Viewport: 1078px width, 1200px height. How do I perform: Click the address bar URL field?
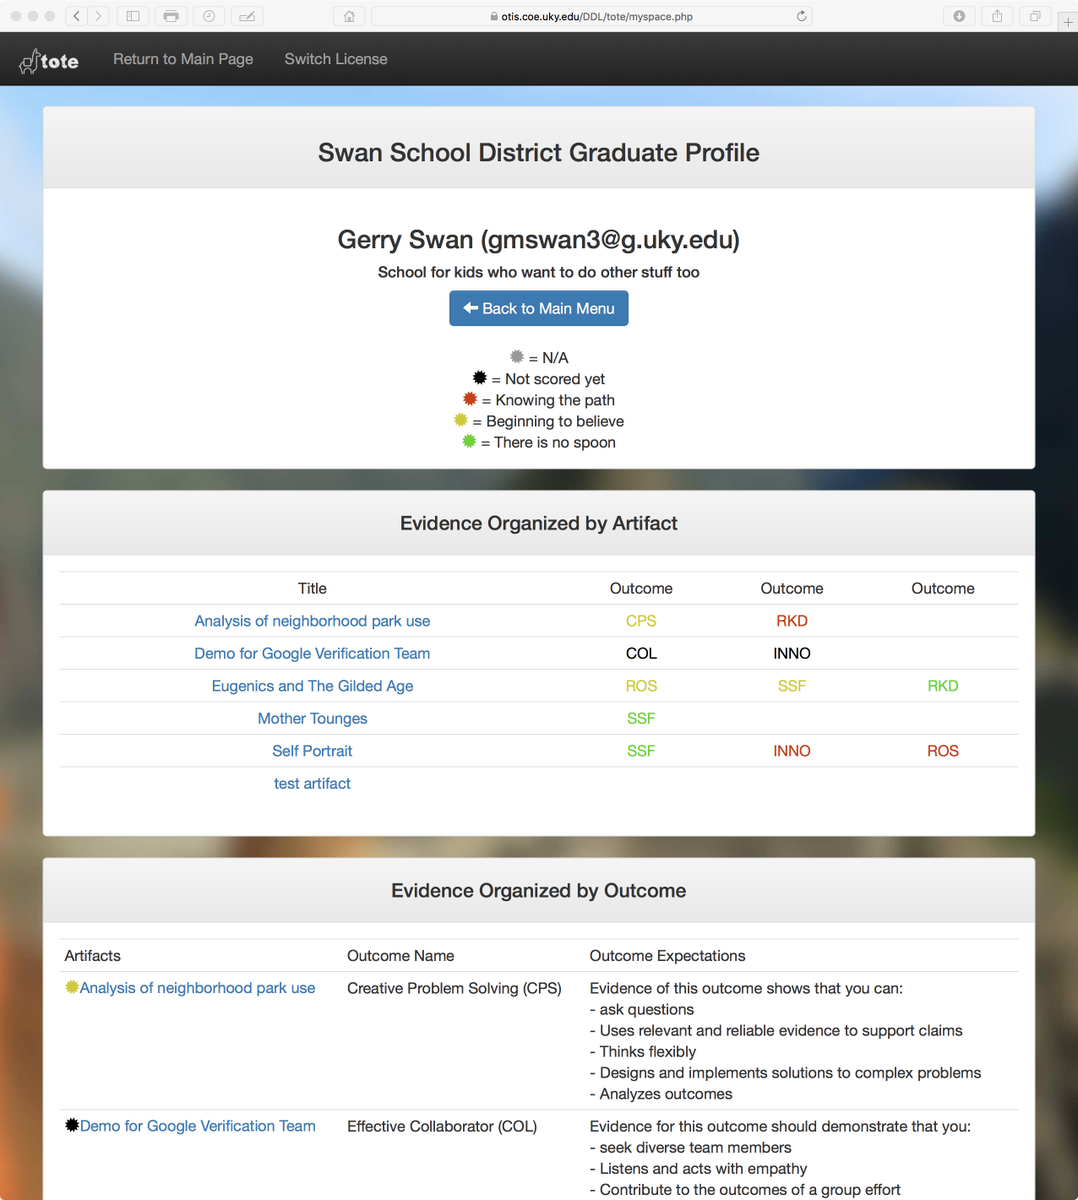pos(591,16)
